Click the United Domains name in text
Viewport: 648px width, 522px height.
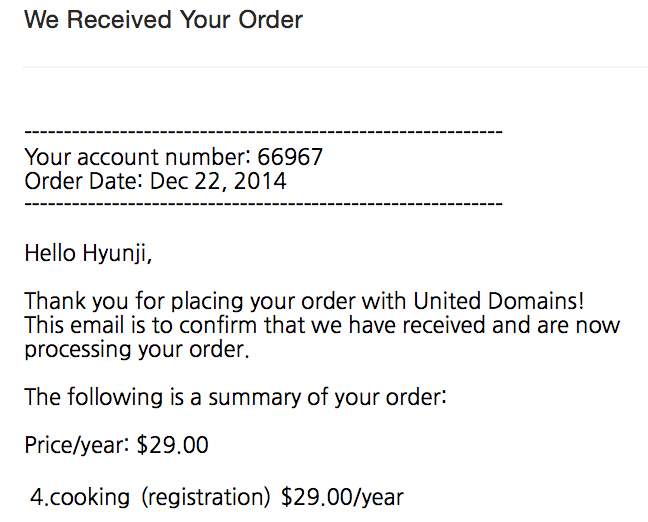point(496,300)
